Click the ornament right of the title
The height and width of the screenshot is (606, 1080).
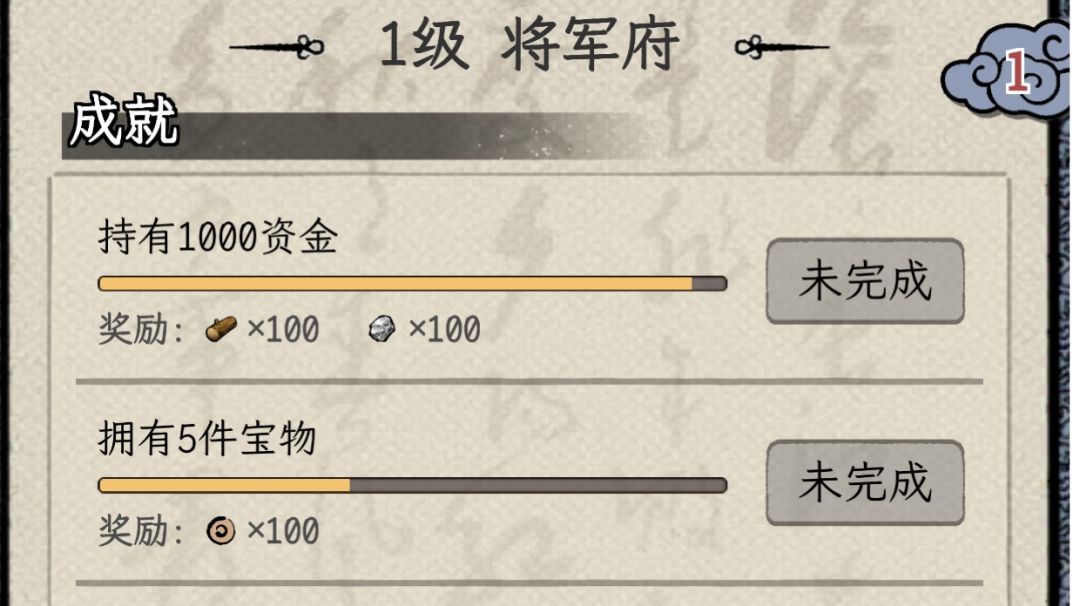pos(782,45)
